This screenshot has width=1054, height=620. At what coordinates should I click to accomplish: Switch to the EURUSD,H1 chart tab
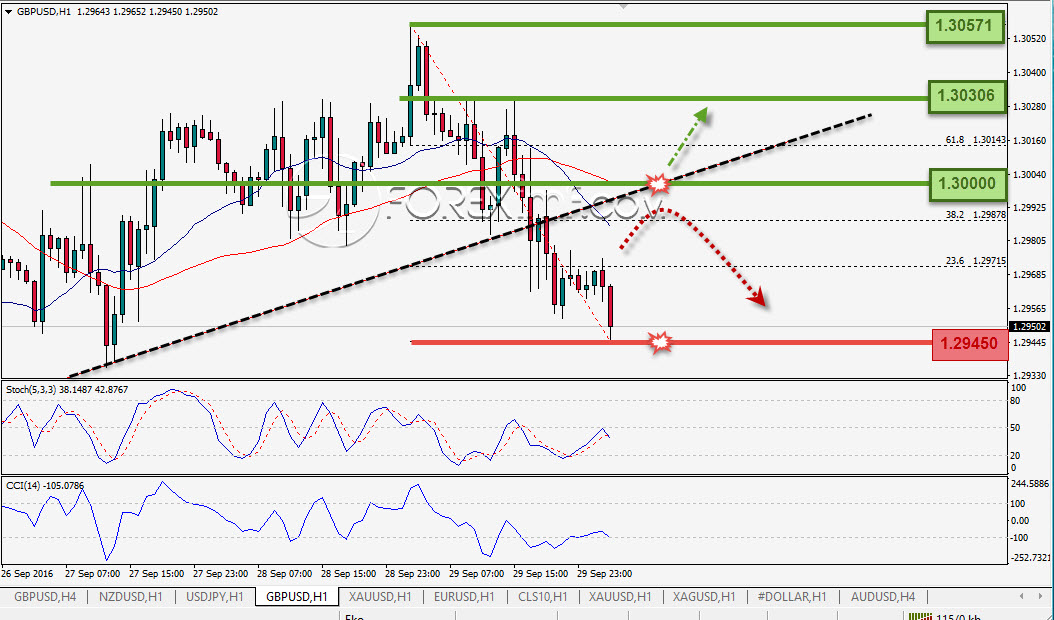(464, 596)
